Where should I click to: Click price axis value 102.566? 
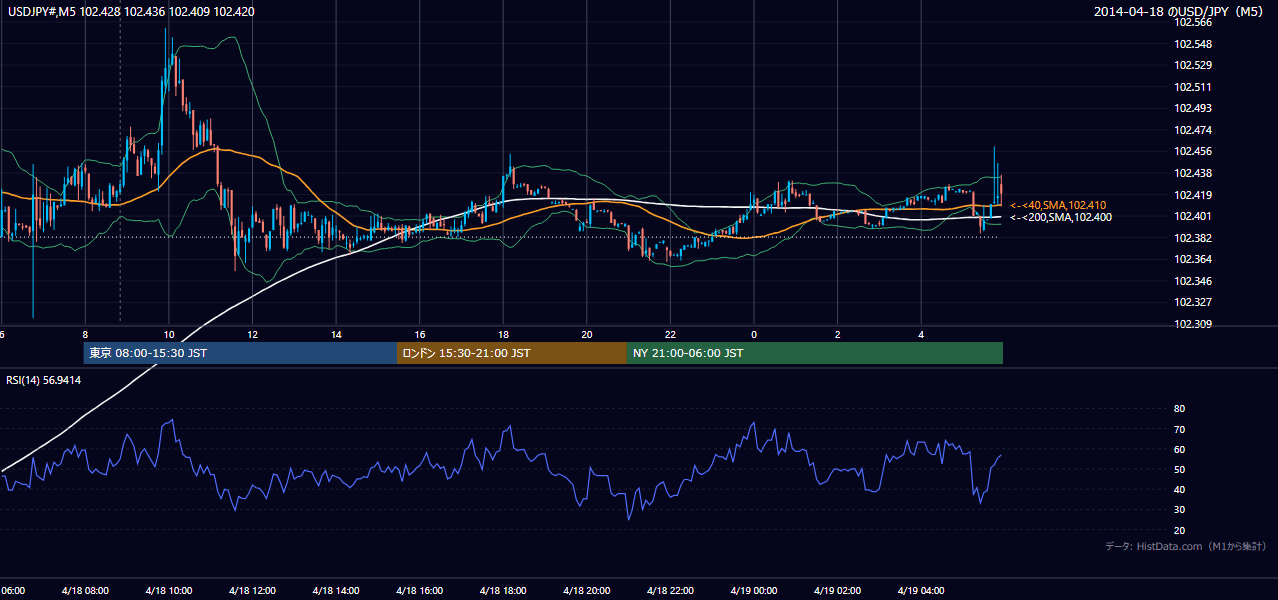(x=1192, y=22)
